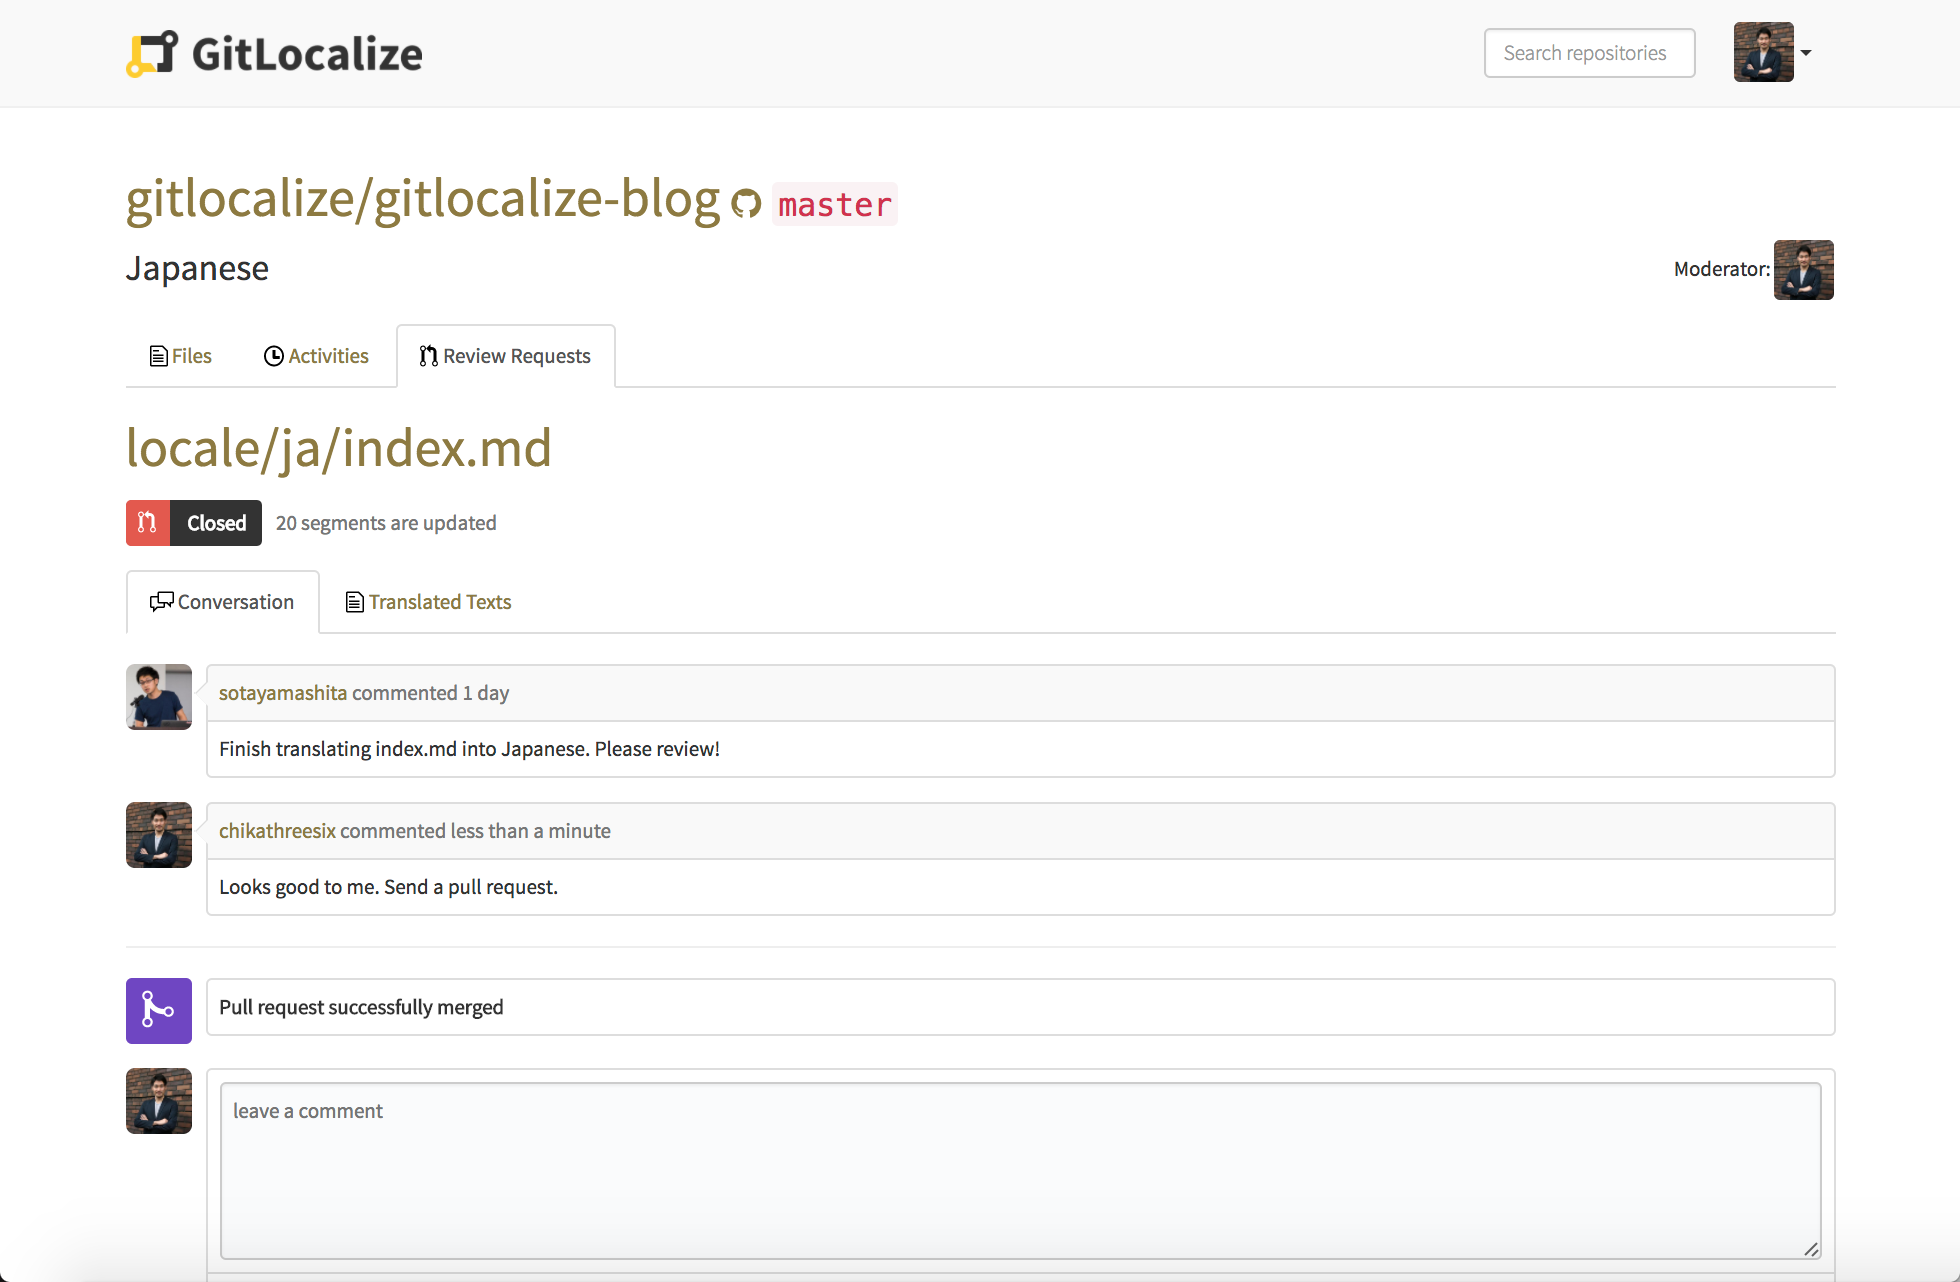The height and width of the screenshot is (1282, 1960).
Task: Open gitlocalize/gitlocalize-blog repository link
Action: pos(423,198)
